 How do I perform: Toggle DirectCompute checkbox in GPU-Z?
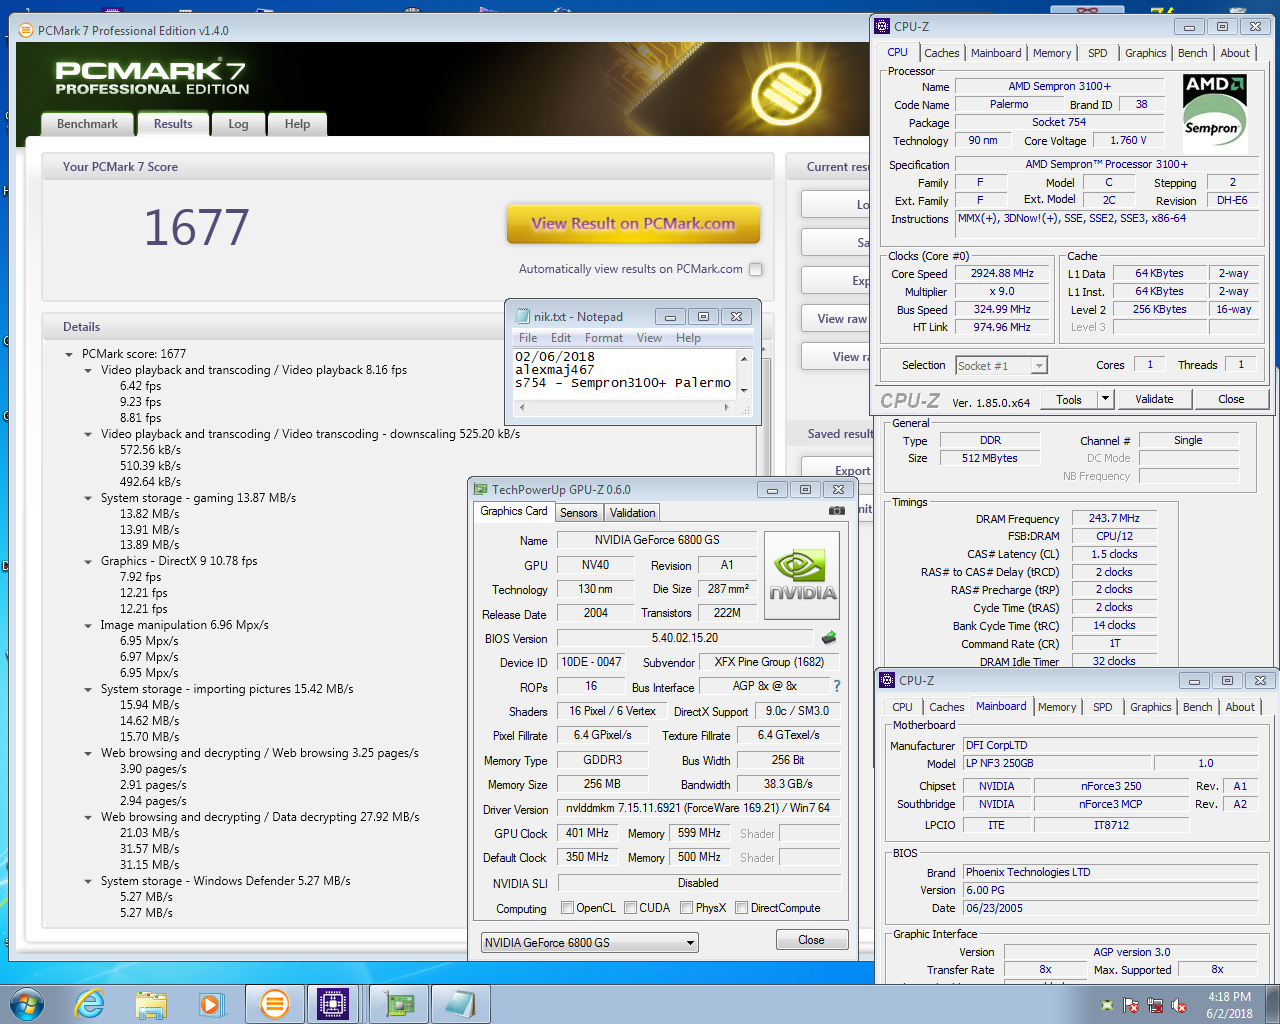(x=741, y=908)
